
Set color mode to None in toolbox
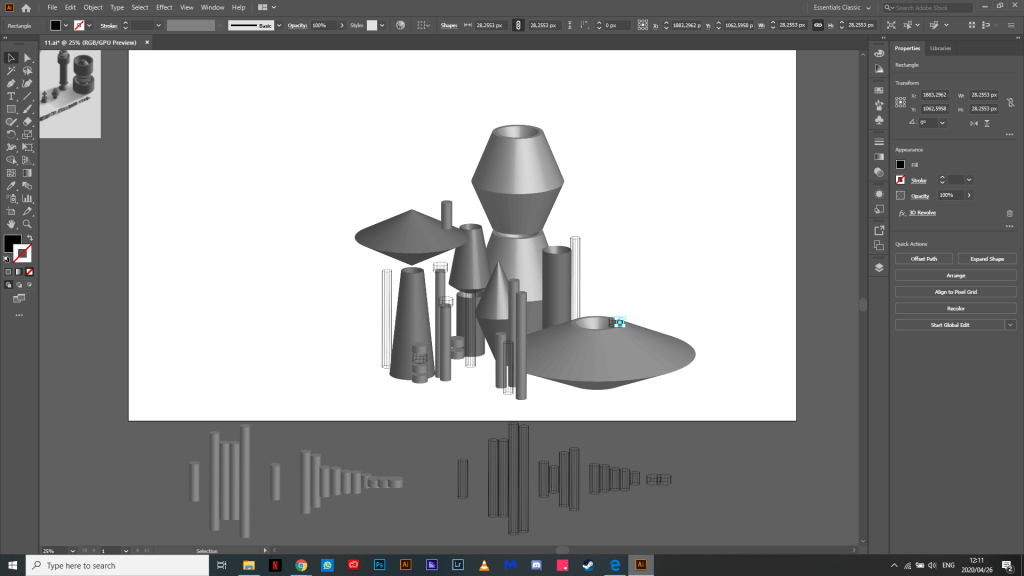tap(29, 271)
